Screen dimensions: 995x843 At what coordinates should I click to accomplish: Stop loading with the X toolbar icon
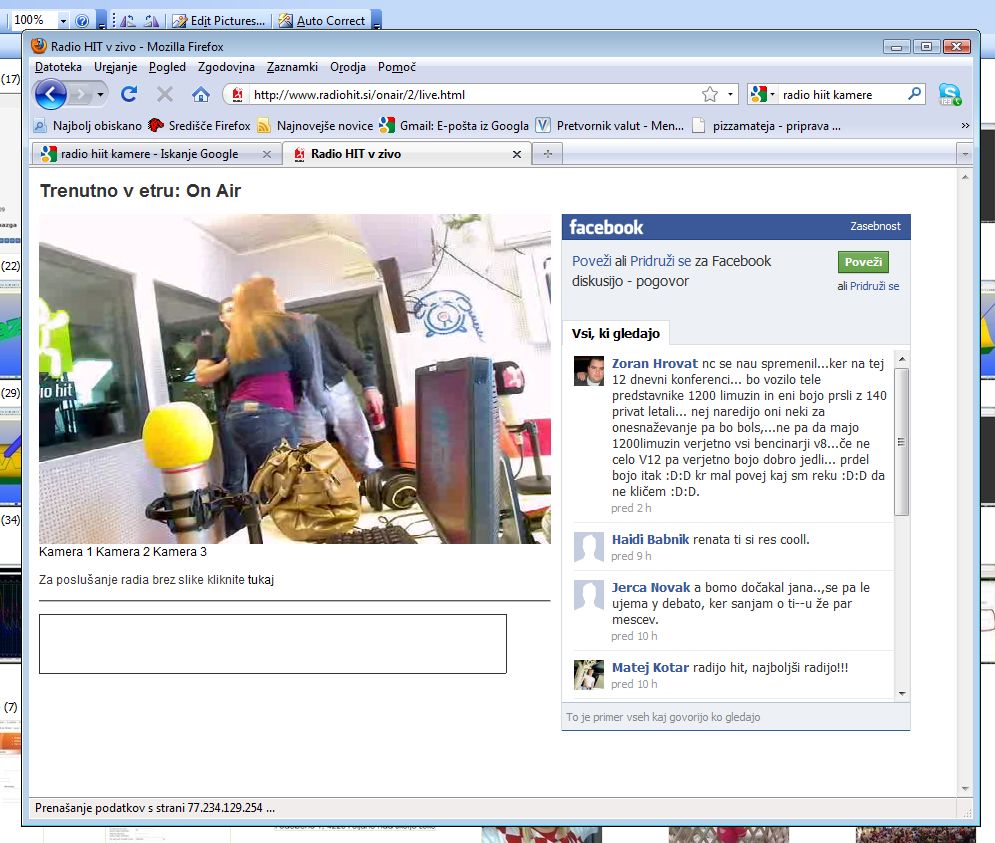[x=165, y=95]
